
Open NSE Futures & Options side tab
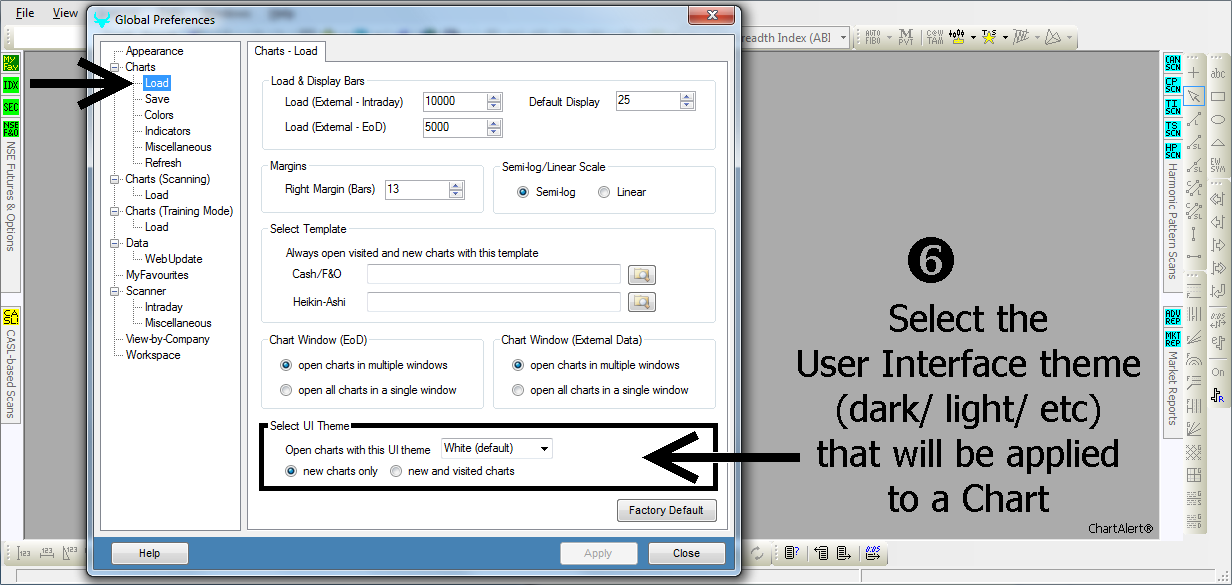point(11,196)
